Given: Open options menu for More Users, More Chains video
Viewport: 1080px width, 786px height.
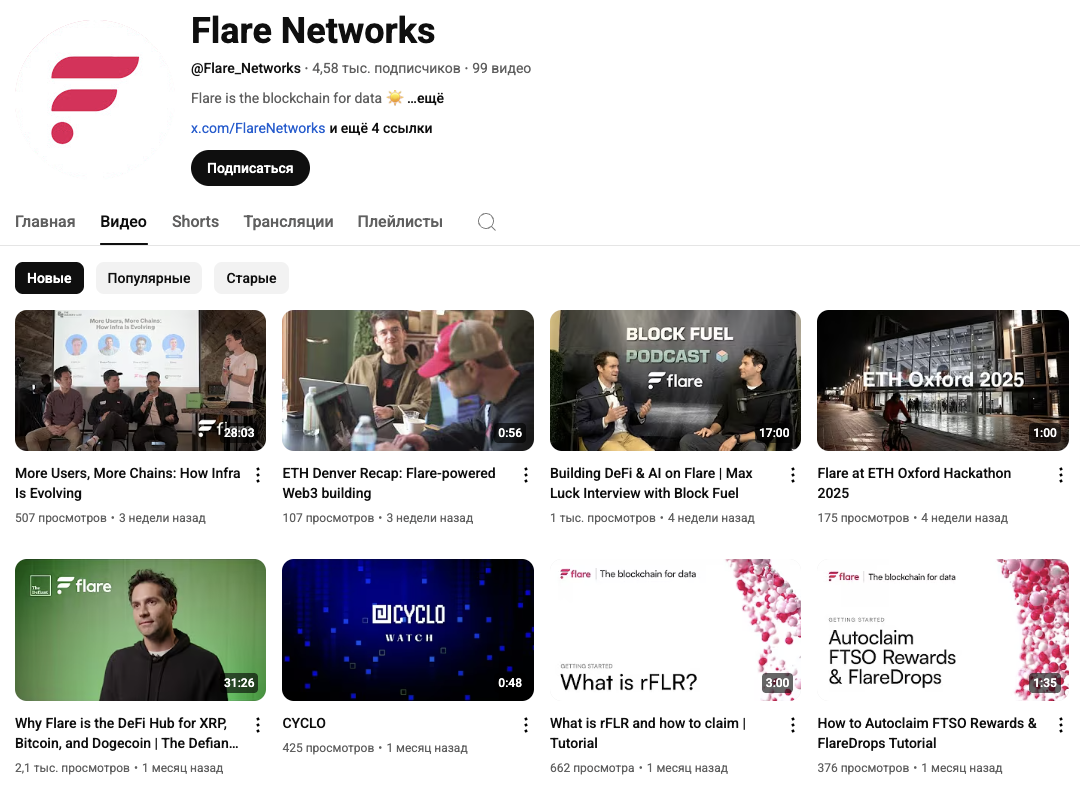Looking at the screenshot, I should pos(258,475).
